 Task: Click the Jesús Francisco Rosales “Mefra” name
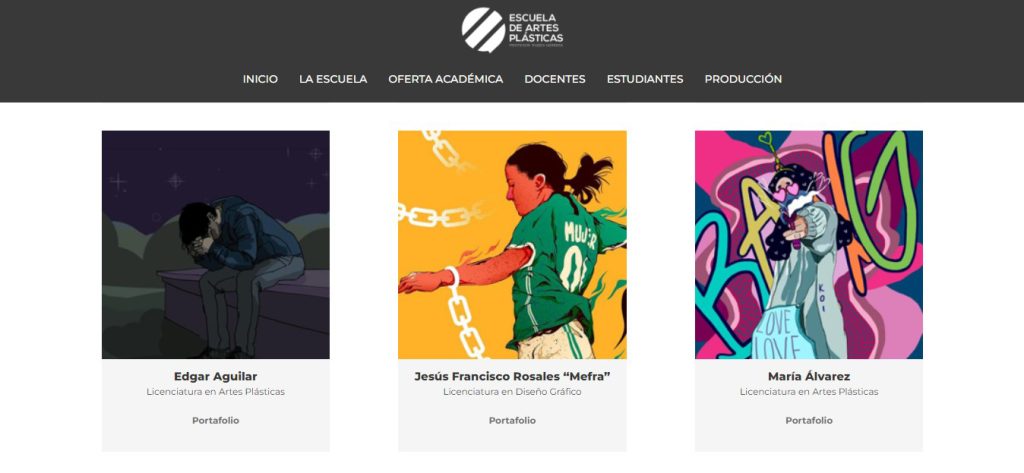coord(512,376)
